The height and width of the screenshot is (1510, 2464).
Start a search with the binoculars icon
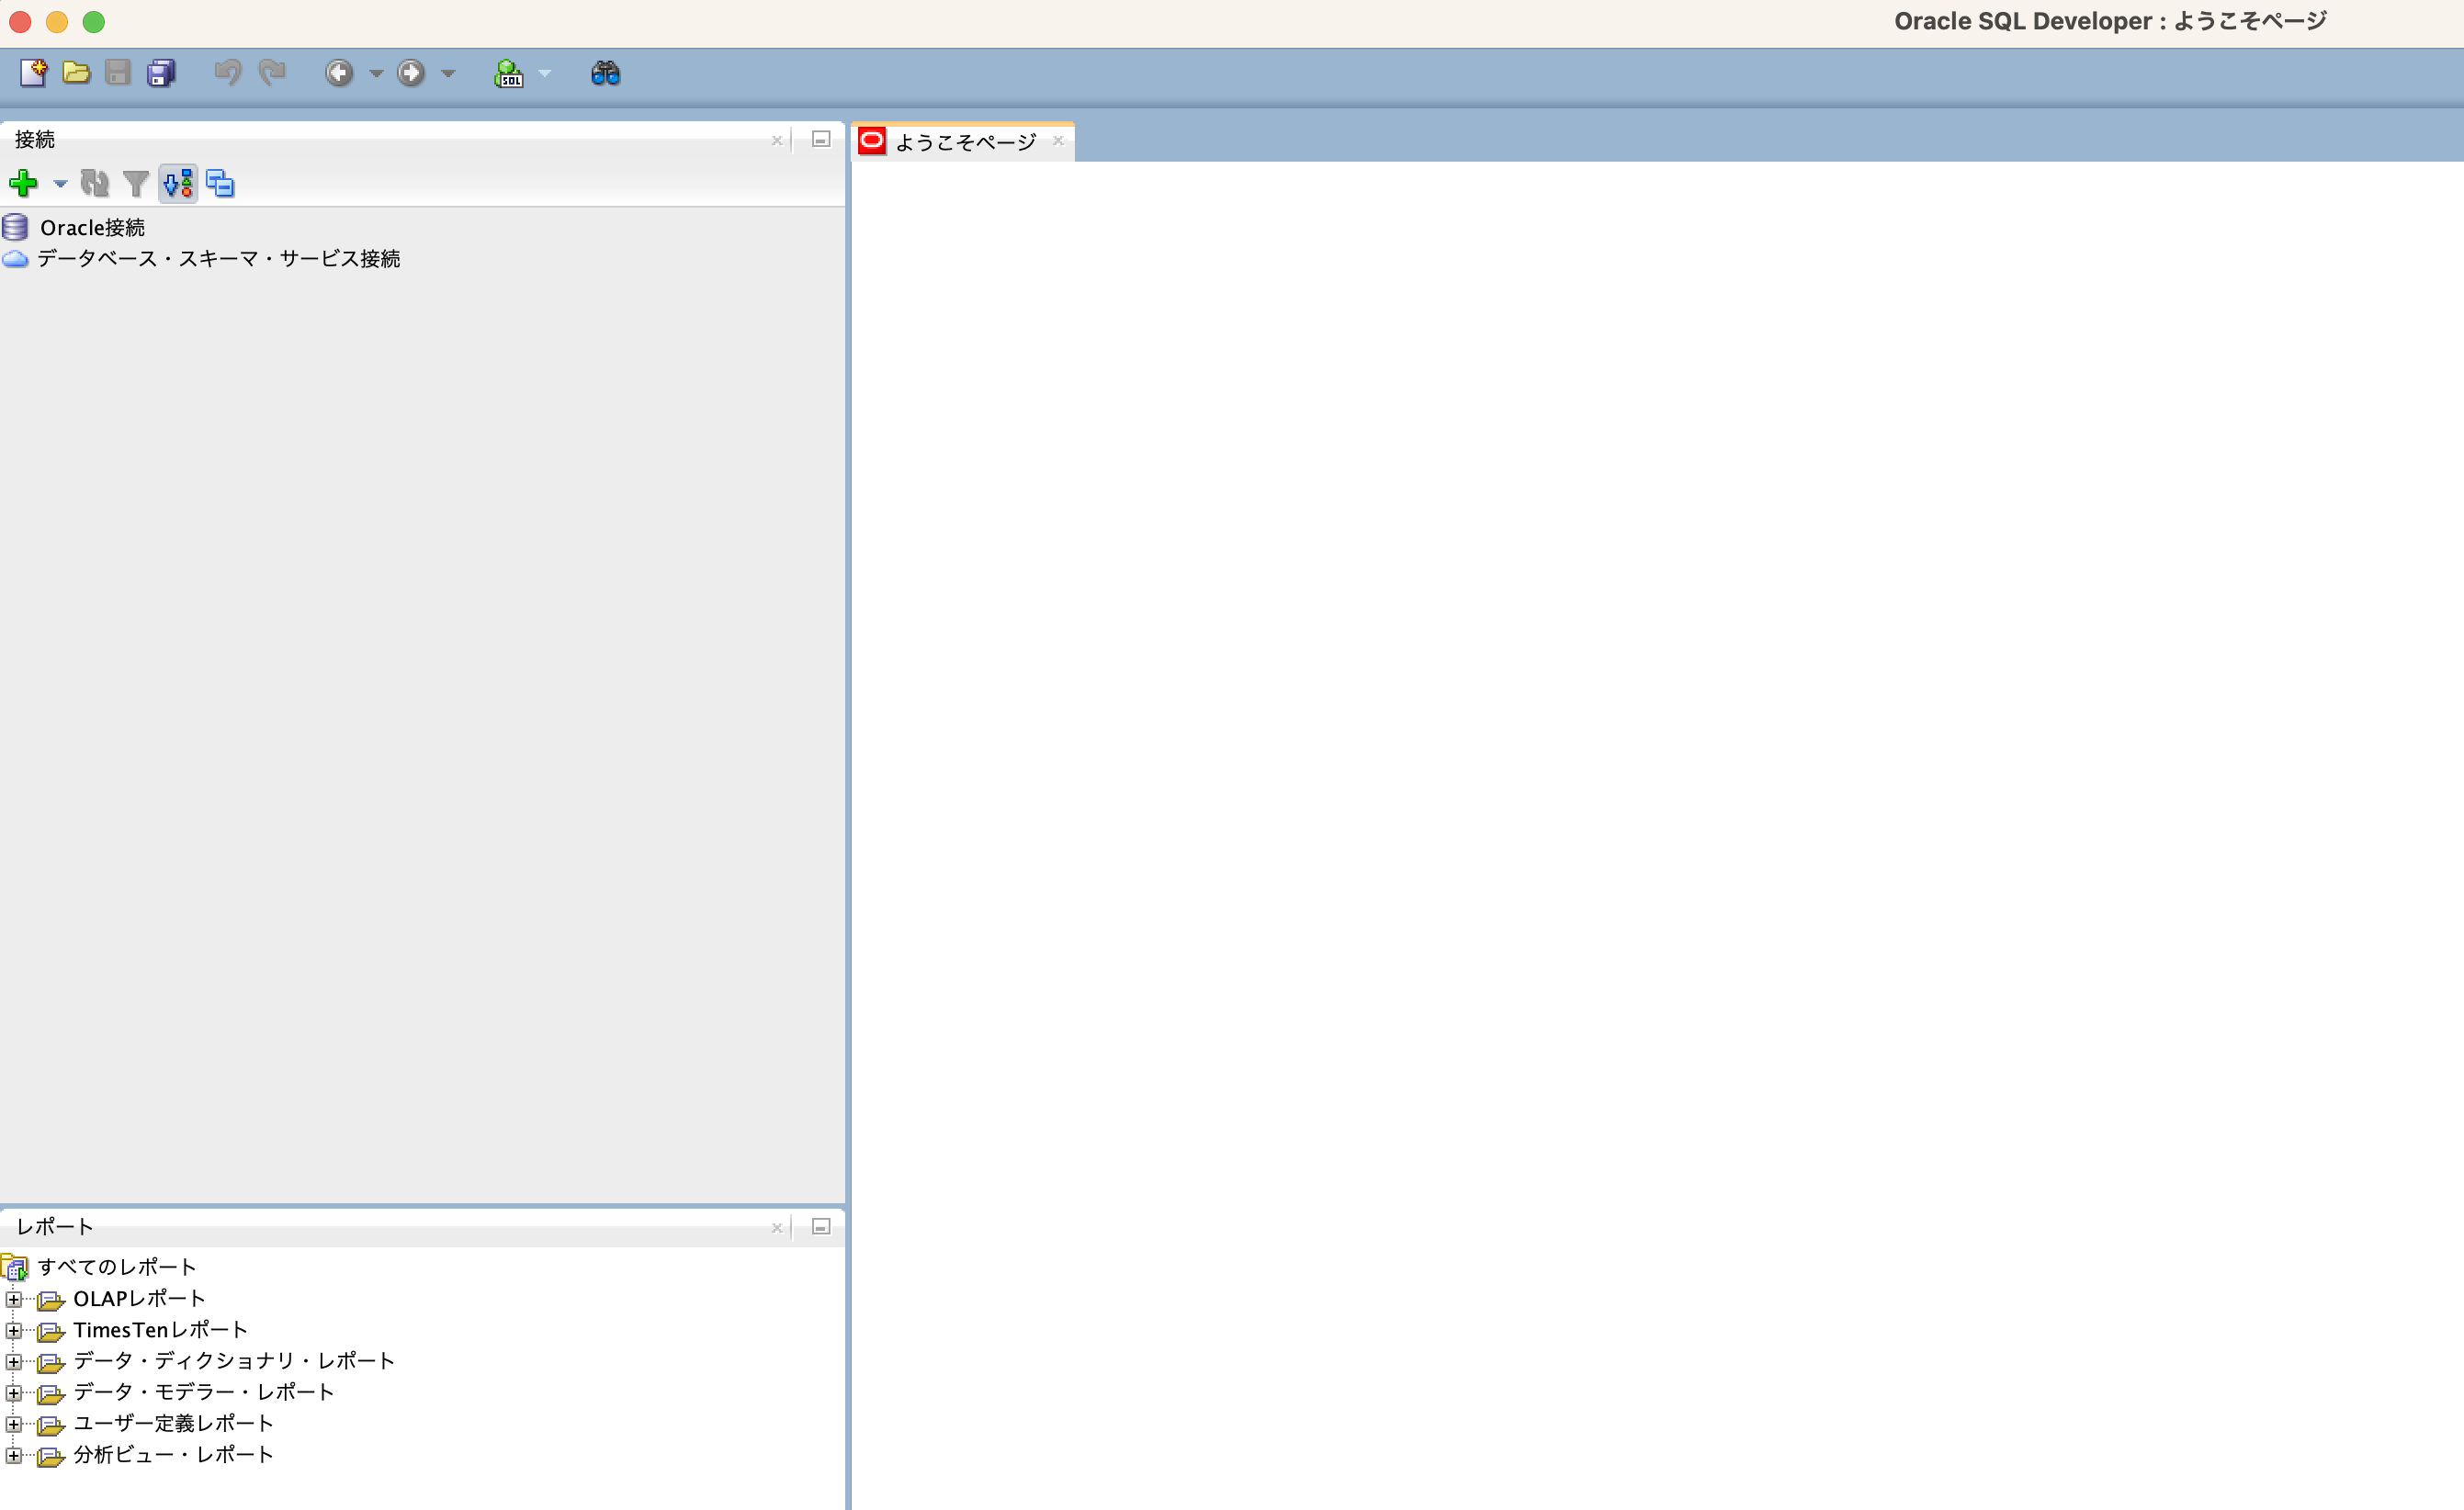click(604, 73)
